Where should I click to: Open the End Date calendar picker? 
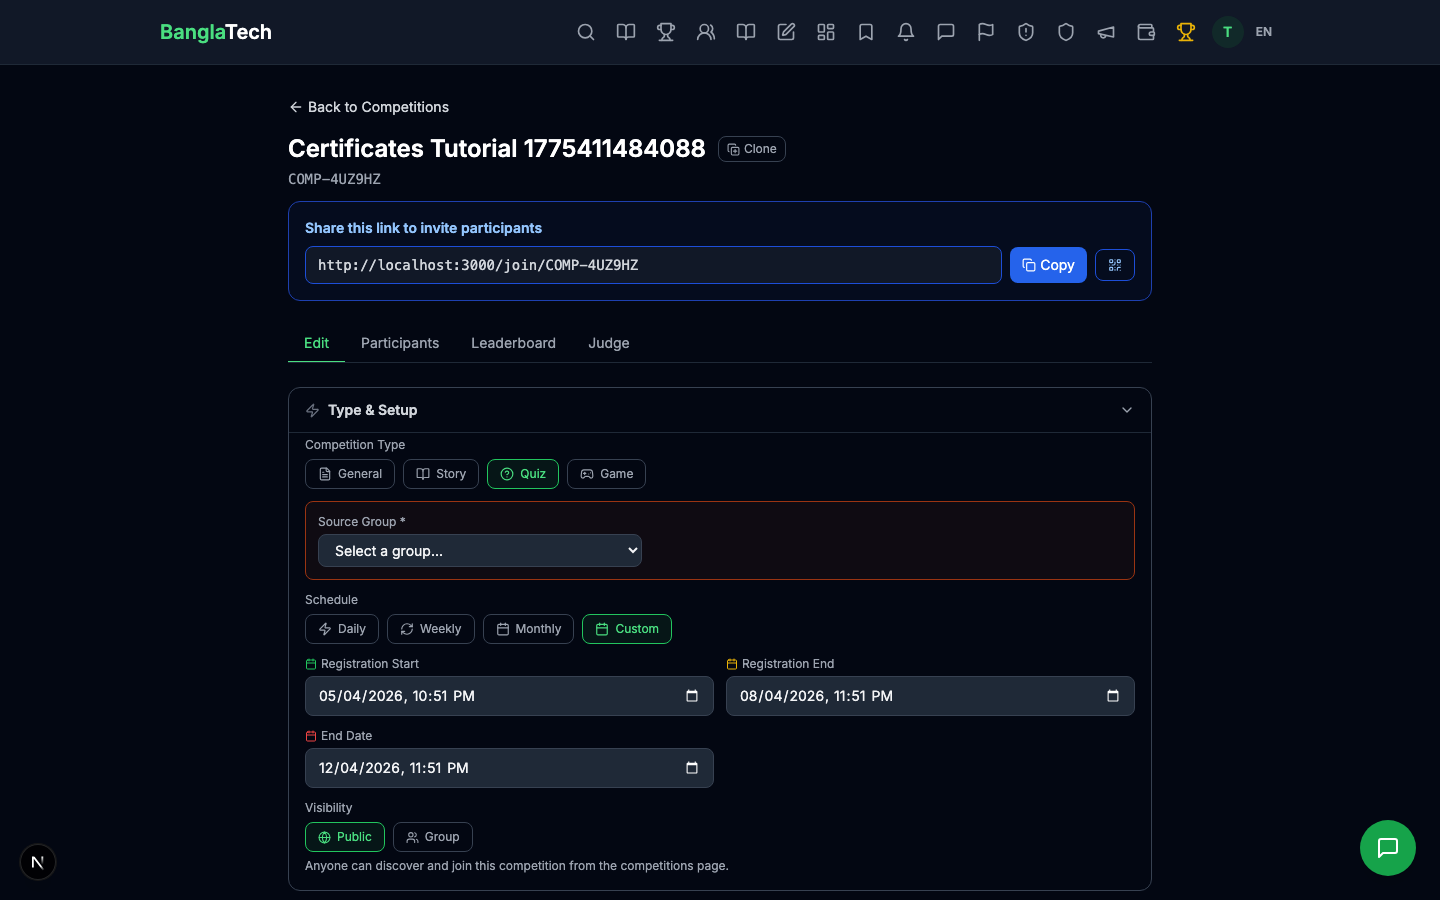[x=692, y=768]
